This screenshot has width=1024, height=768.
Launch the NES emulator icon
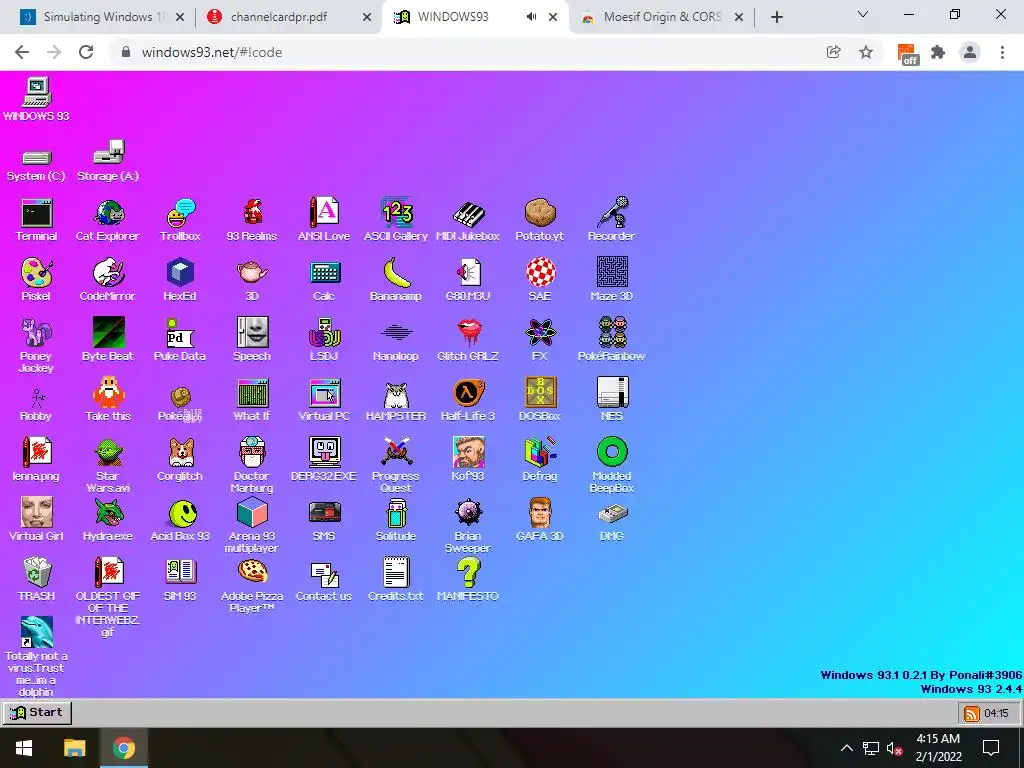point(612,400)
